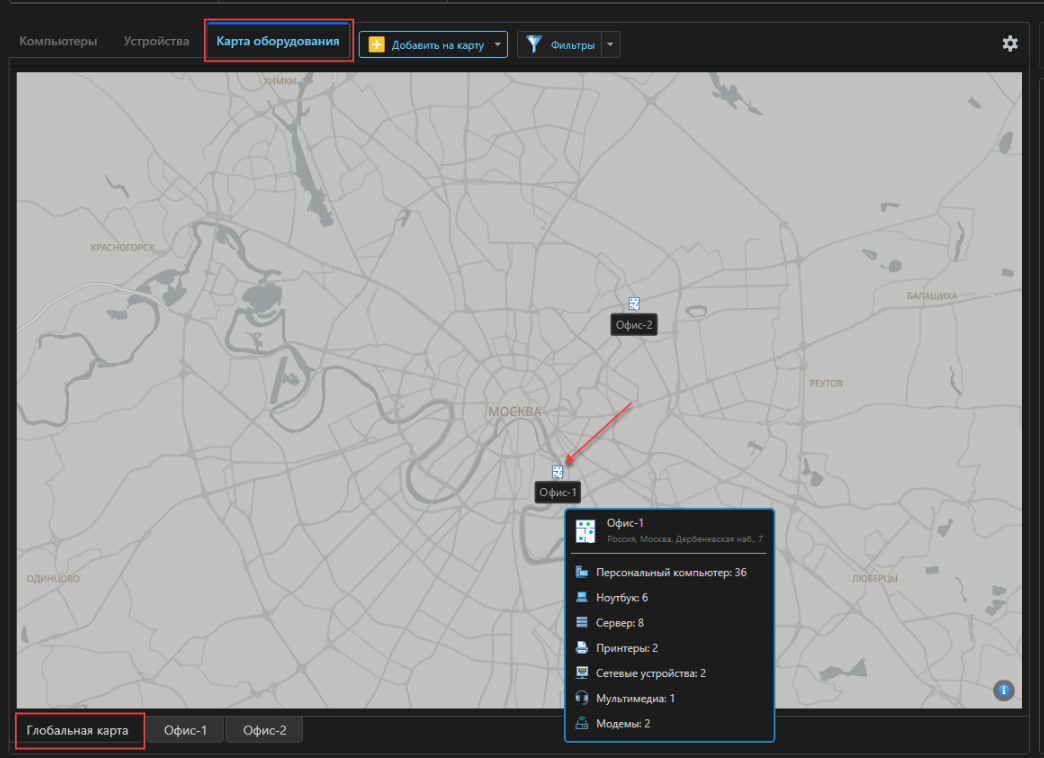The height and width of the screenshot is (758, 1044).
Task: Open the Офис-1 bottom map tab
Action: coord(185,730)
